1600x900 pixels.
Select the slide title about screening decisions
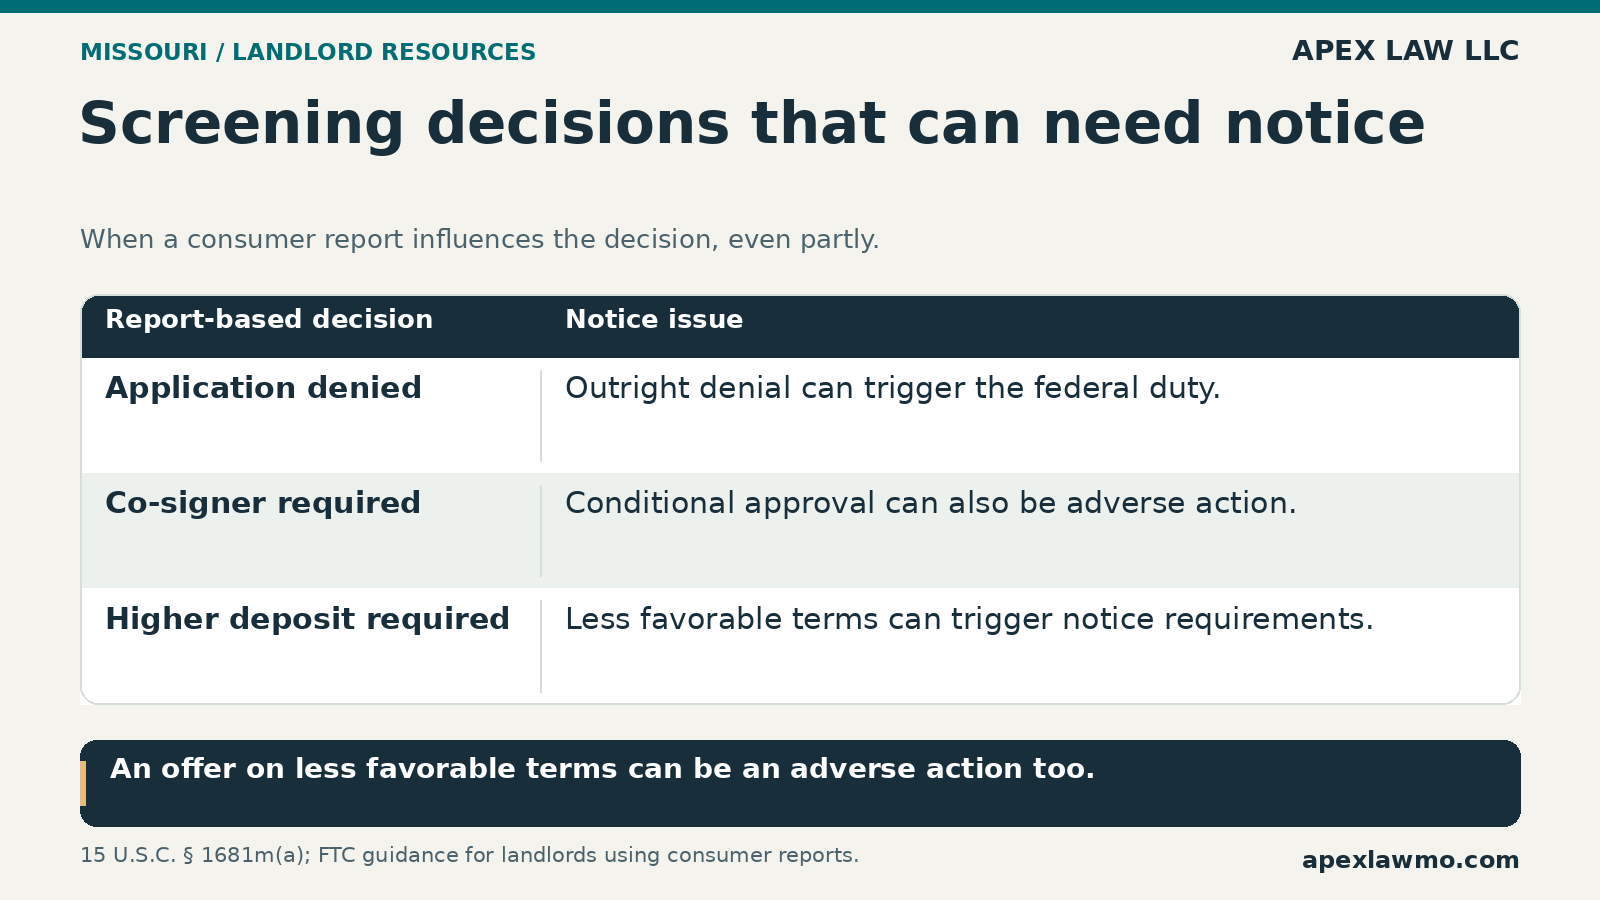point(752,125)
